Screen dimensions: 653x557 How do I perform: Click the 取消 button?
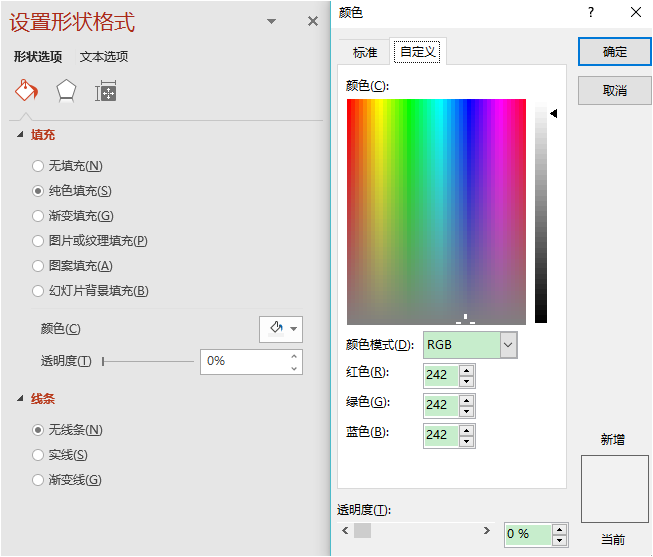tap(614, 91)
